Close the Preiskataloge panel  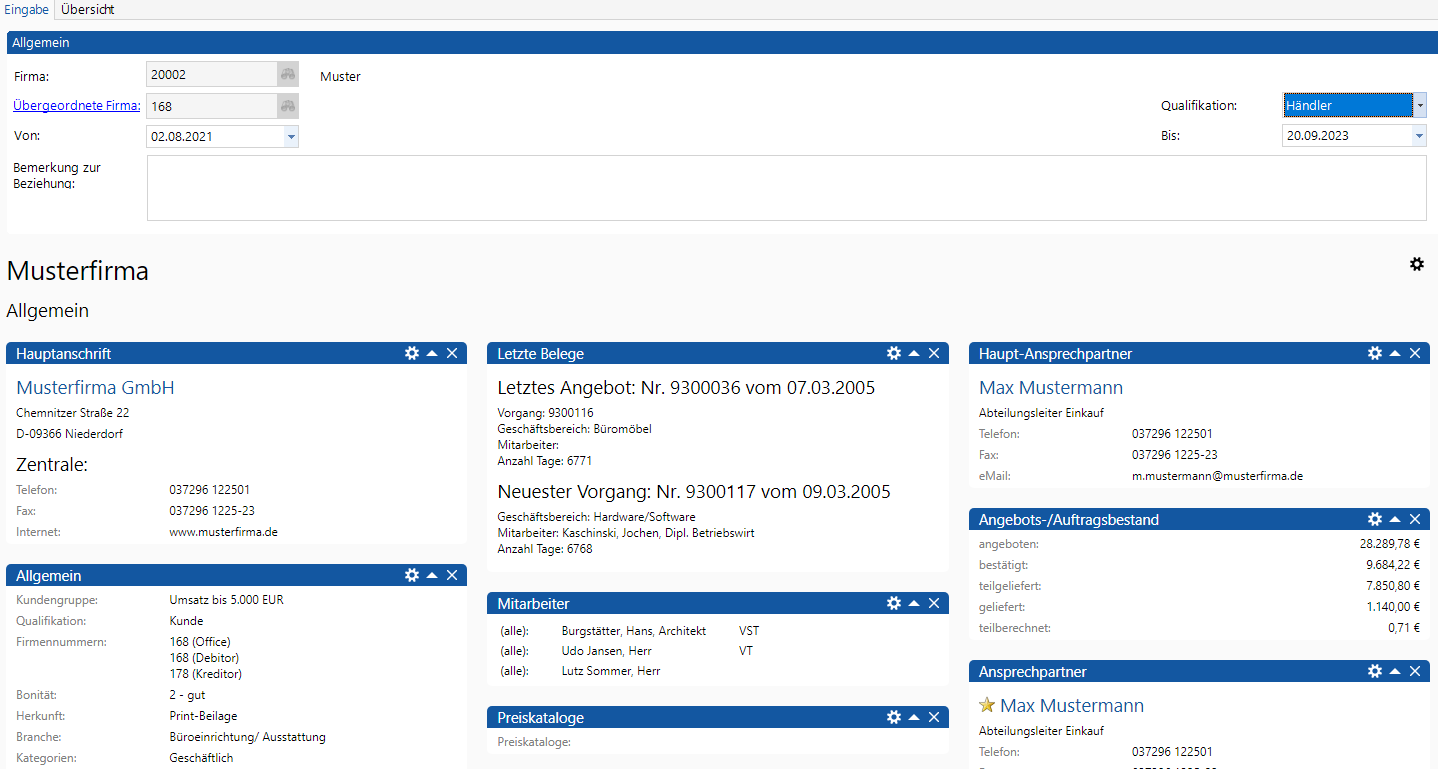[934, 717]
